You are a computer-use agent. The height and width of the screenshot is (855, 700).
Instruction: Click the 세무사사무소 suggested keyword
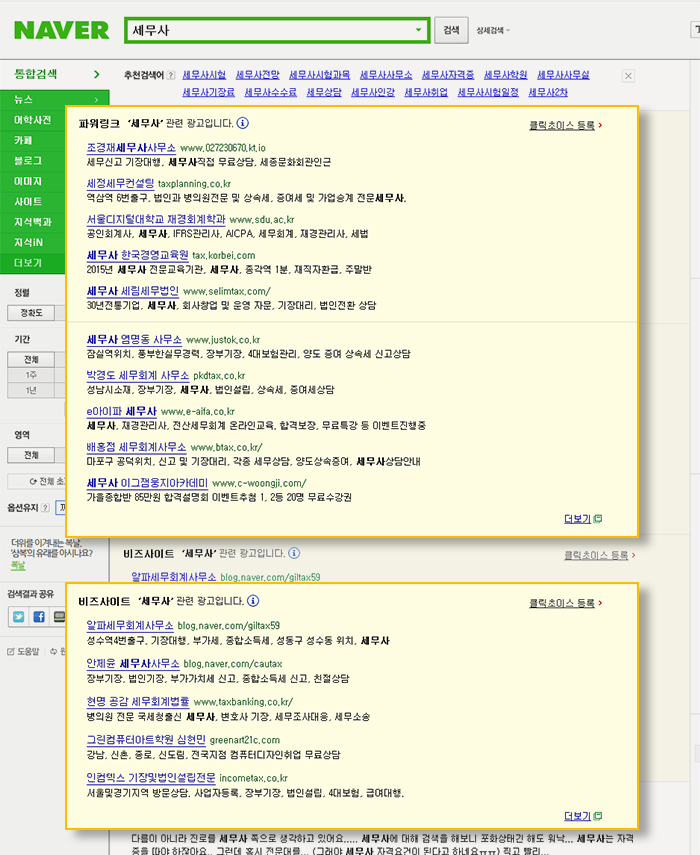tap(386, 75)
